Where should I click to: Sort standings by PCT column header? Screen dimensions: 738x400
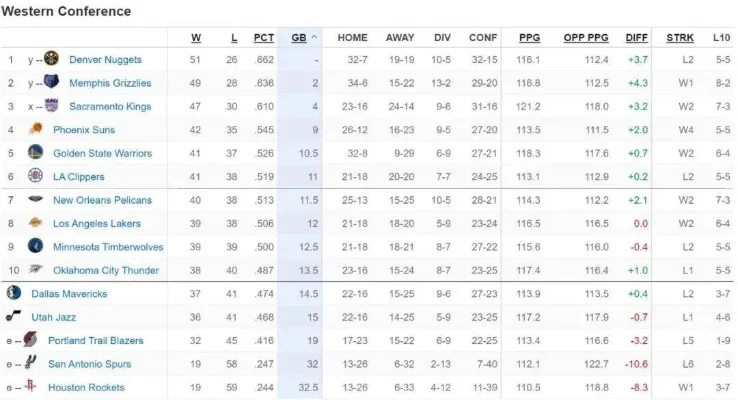tap(264, 38)
